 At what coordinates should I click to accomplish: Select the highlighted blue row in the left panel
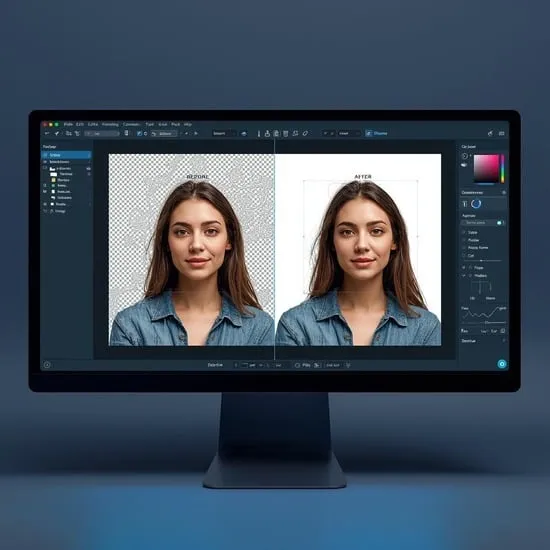(67, 155)
